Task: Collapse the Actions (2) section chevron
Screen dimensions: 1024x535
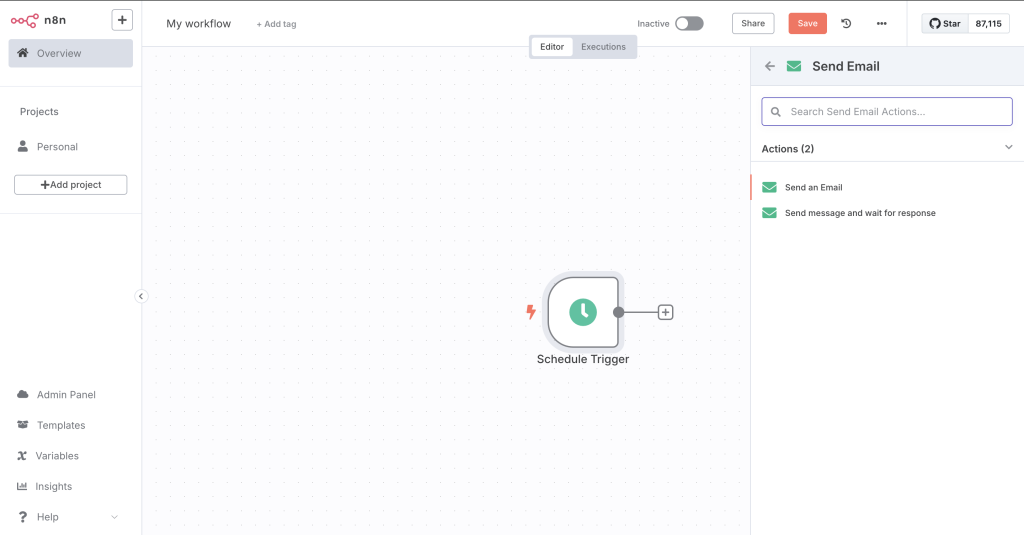Action: coord(1008,148)
